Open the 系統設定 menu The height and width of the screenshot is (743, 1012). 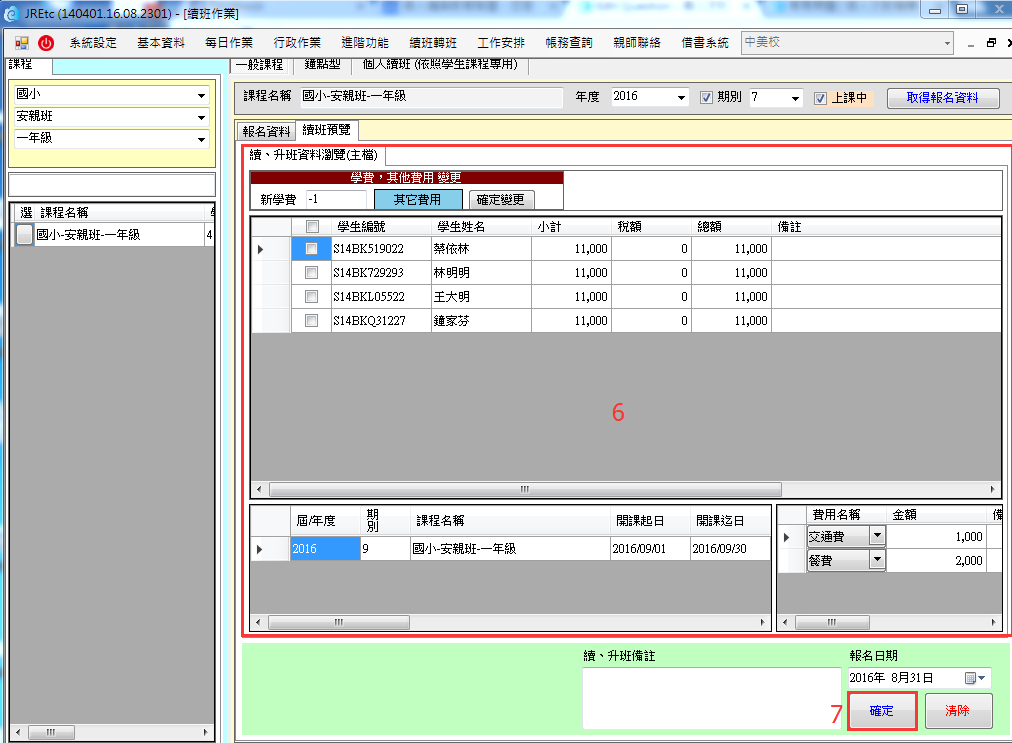93,43
